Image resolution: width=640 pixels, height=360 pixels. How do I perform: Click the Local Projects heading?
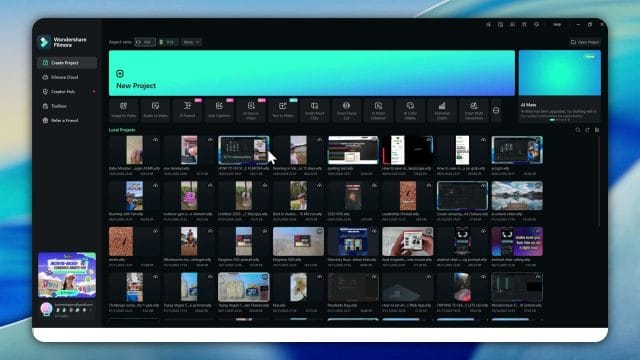[122, 130]
